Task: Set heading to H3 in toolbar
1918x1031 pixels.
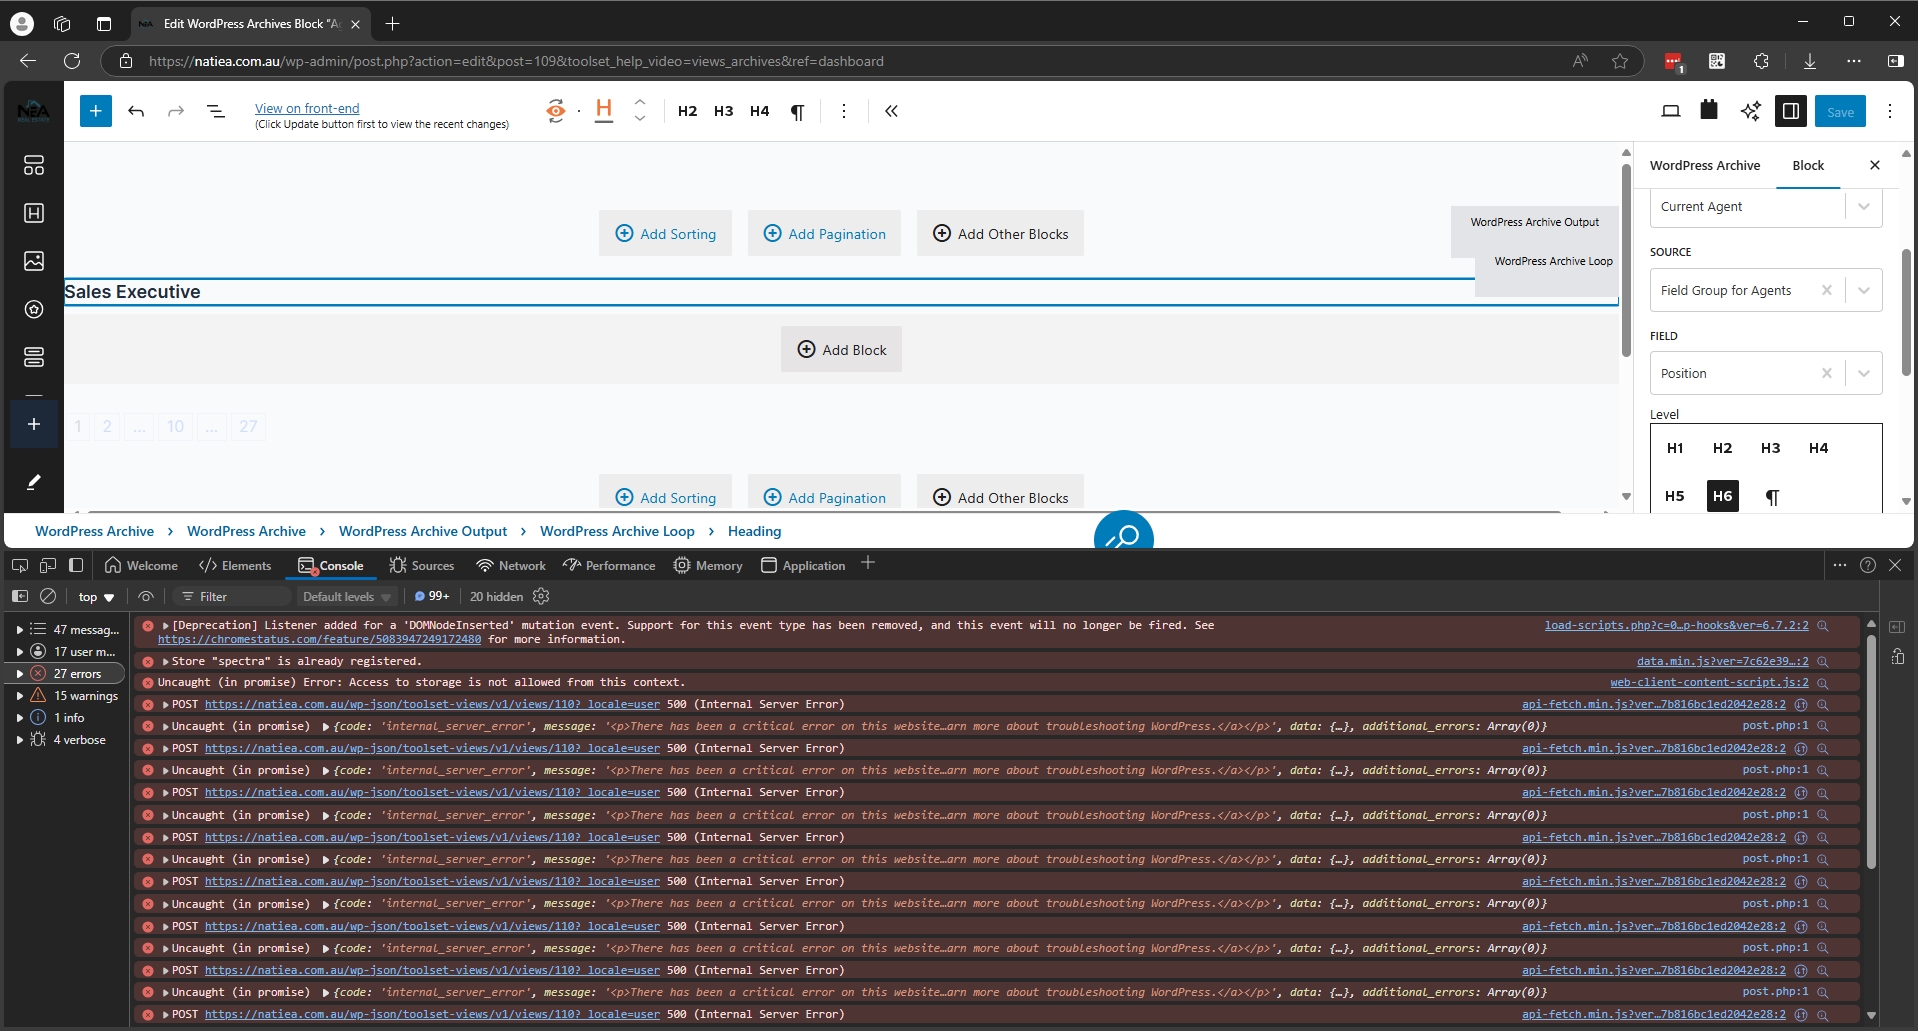Action: point(723,111)
